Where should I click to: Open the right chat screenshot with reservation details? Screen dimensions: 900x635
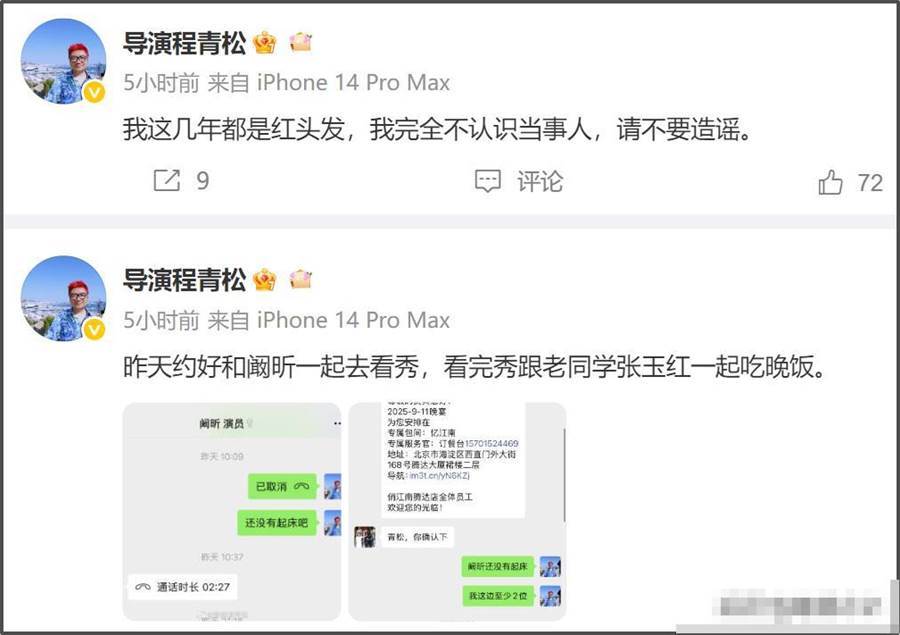pos(457,512)
